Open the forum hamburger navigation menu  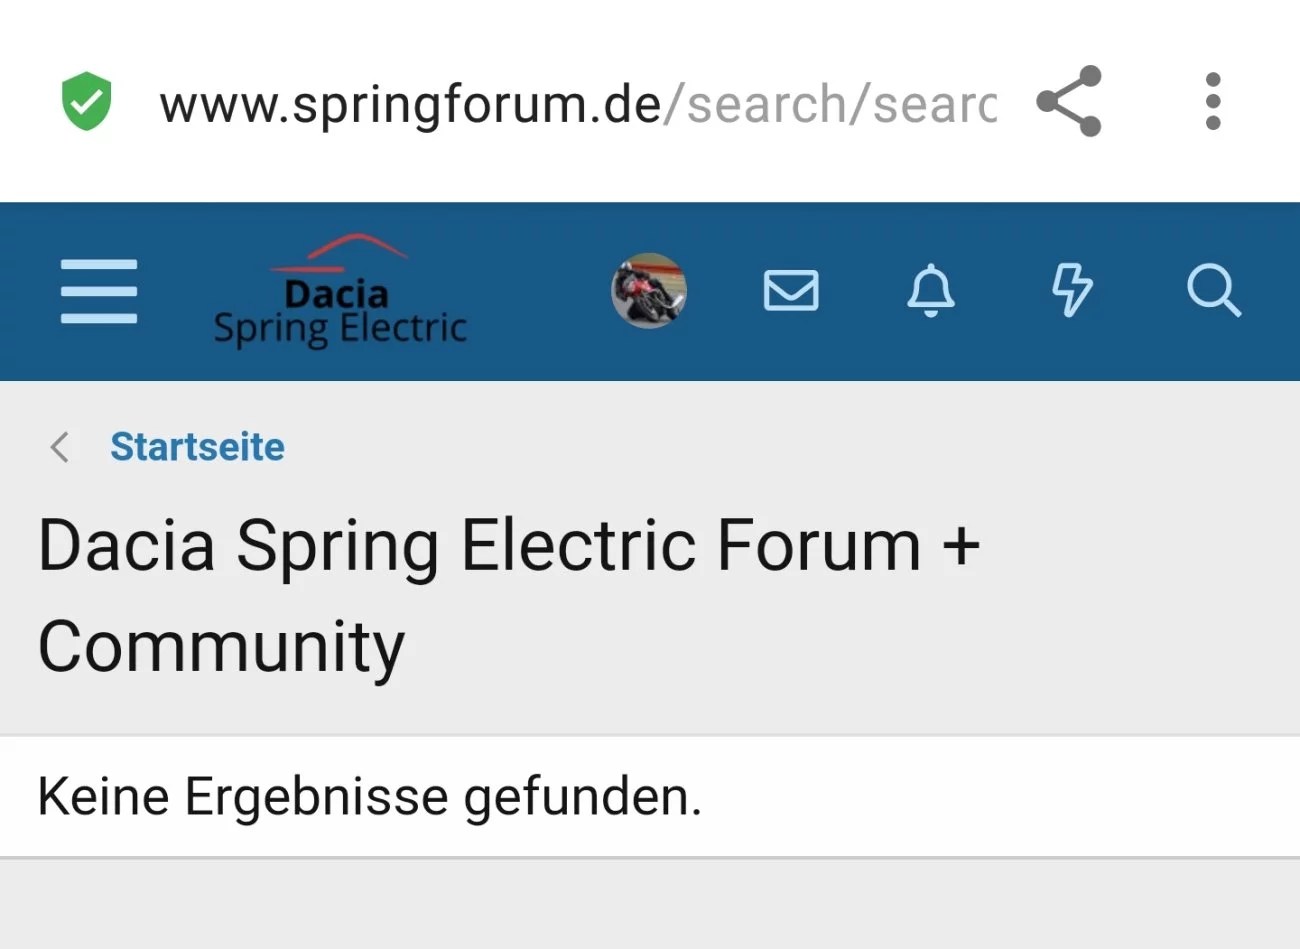pos(99,291)
